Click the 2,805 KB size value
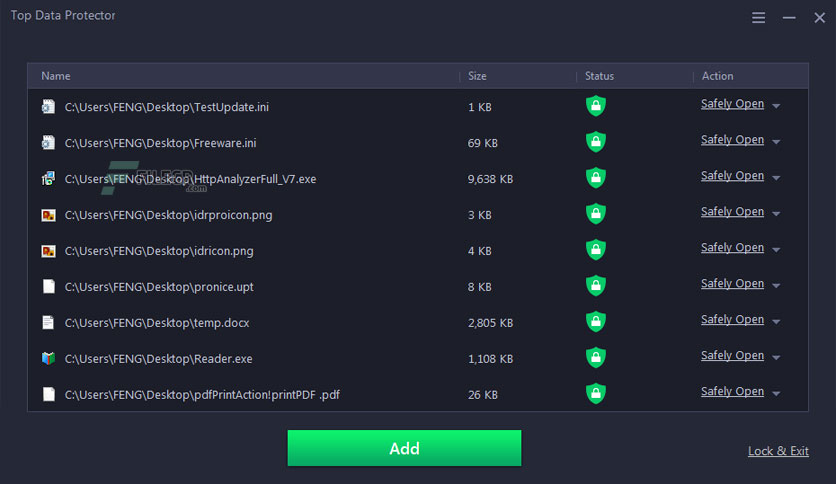Image resolution: width=836 pixels, height=484 pixels. 490,323
